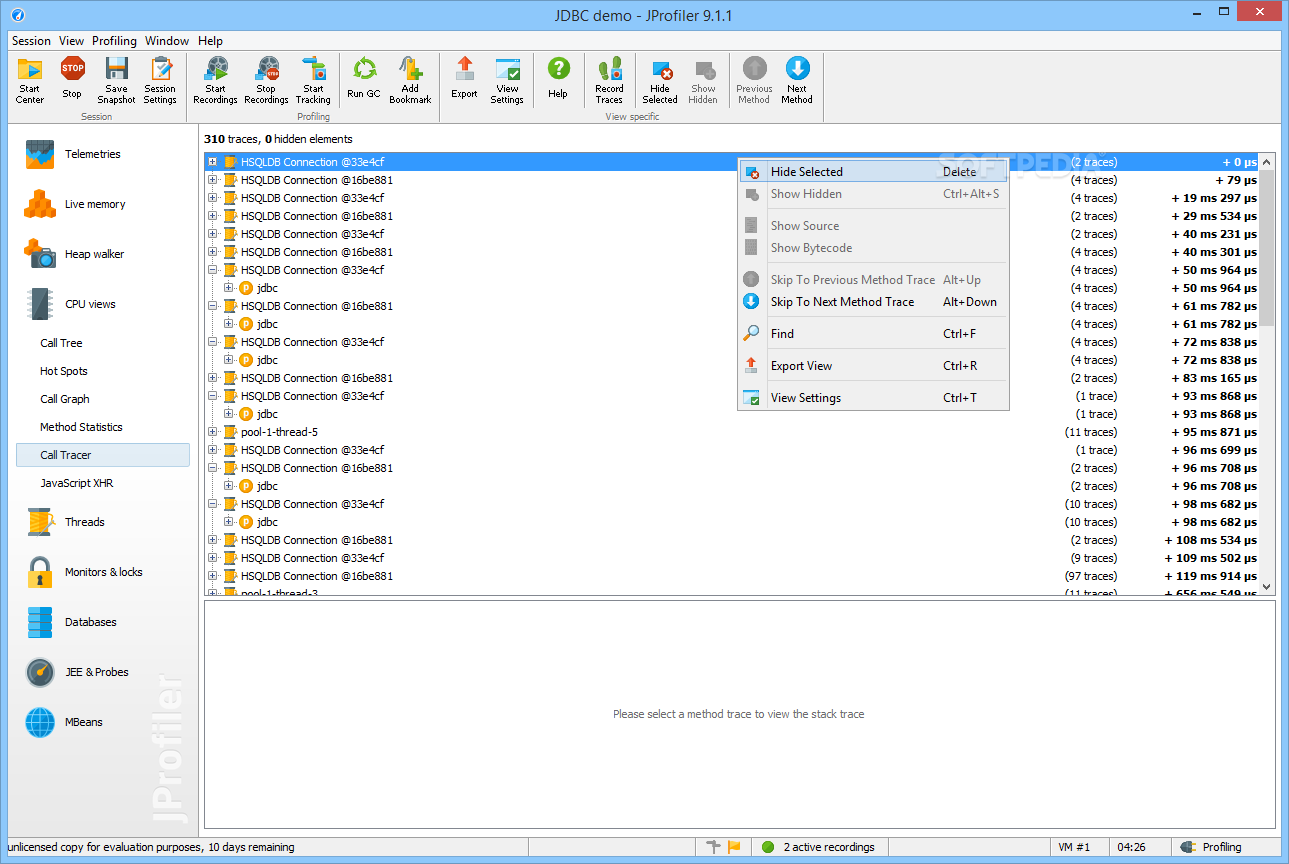This screenshot has height=864, width=1289.
Task: Click the Export toolbar icon
Action: coord(464,68)
